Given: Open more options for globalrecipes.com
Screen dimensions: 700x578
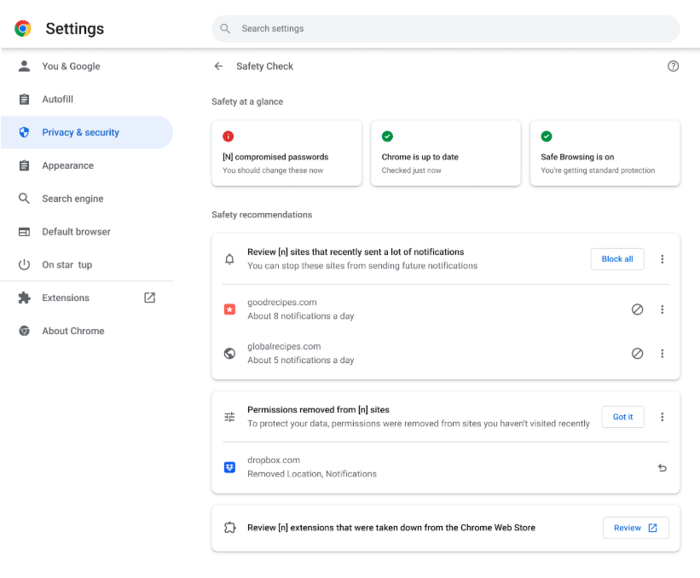Looking at the screenshot, I should tap(662, 353).
